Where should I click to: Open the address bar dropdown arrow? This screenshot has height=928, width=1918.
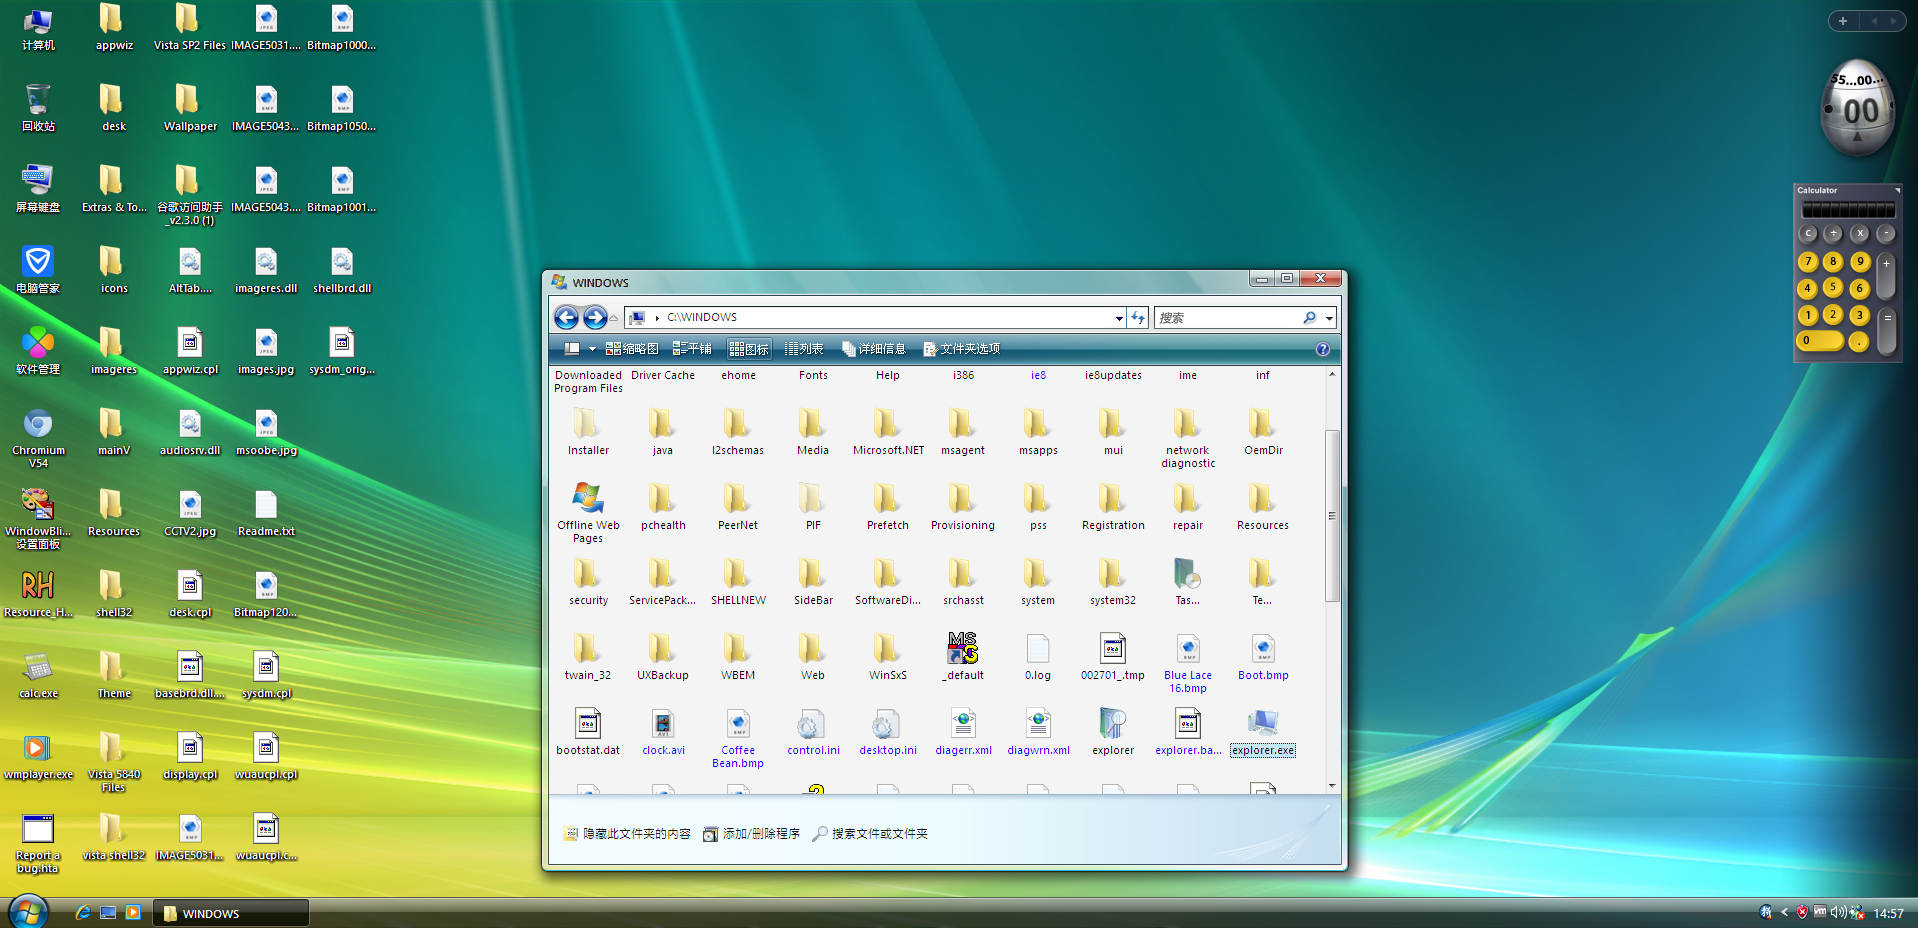[1119, 317]
